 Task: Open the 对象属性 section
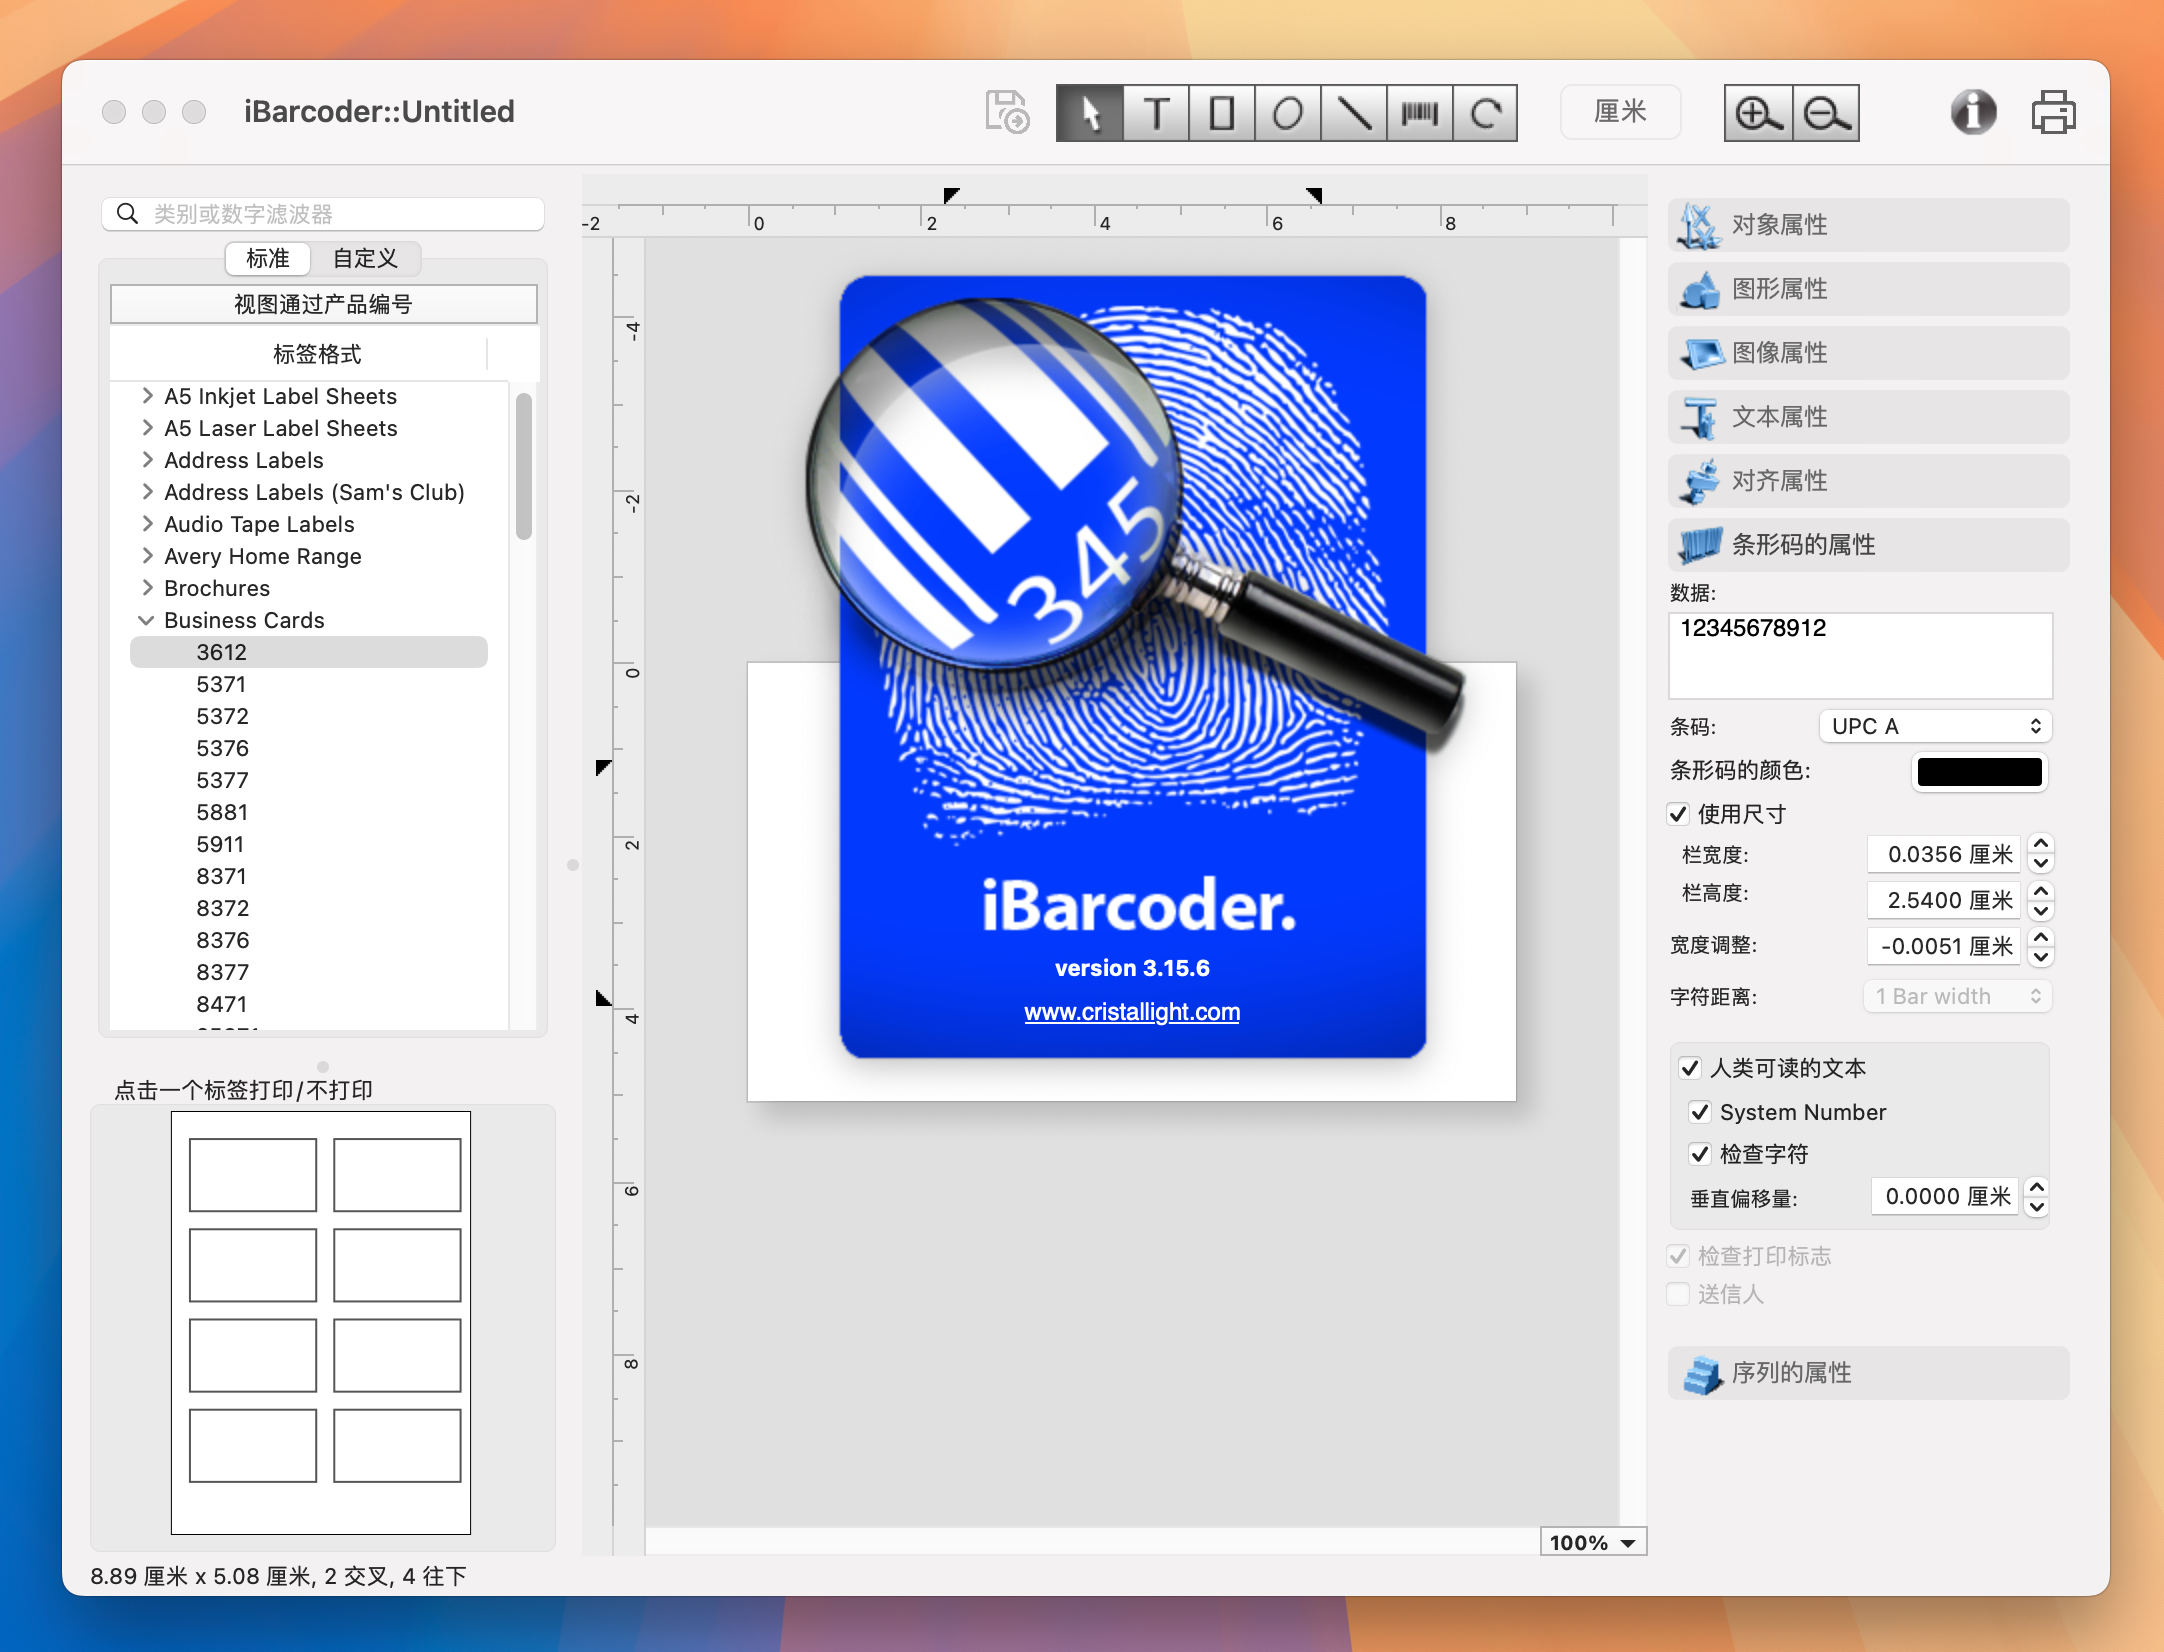pos(1868,225)
